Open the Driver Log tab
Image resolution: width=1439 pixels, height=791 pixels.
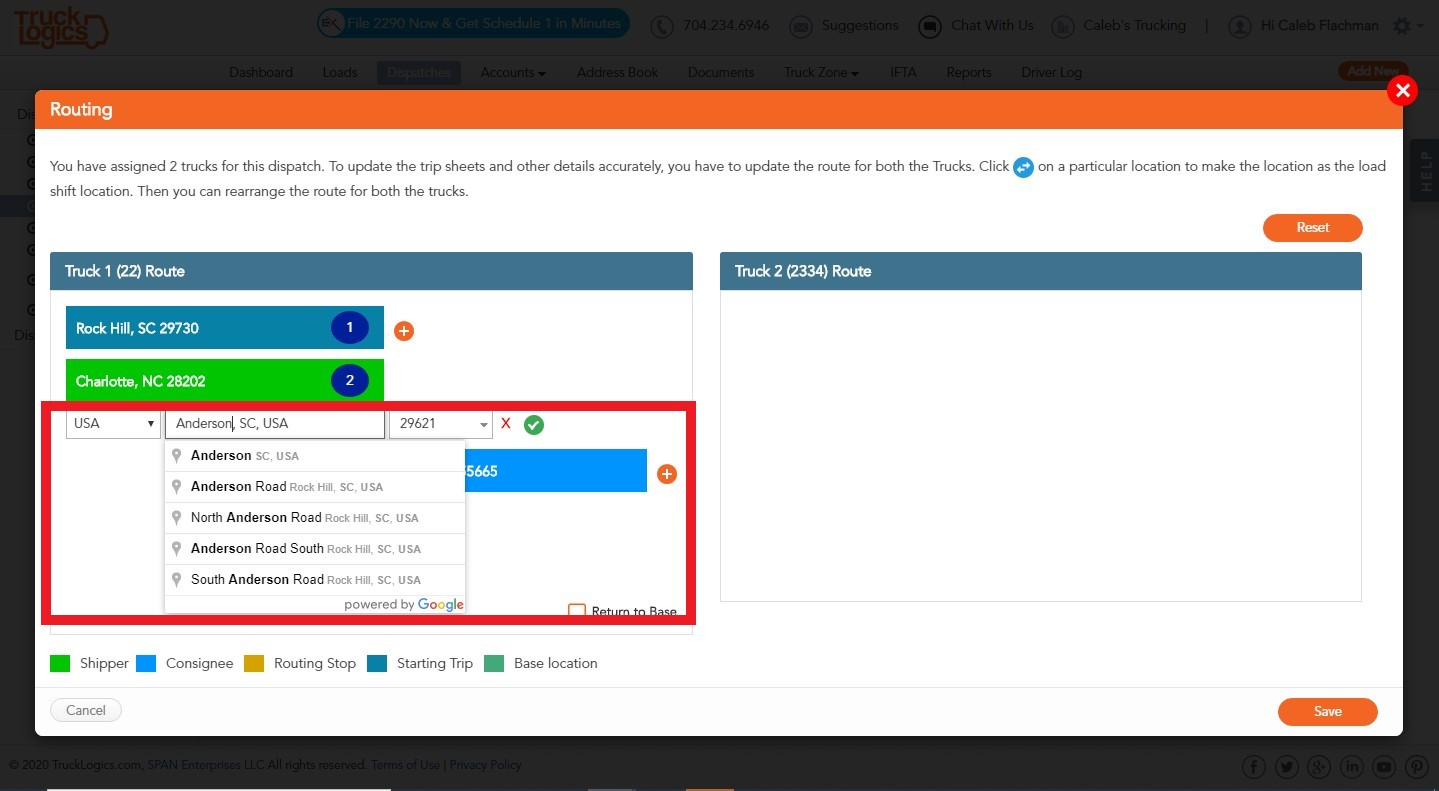click(x=1052, y=72)
